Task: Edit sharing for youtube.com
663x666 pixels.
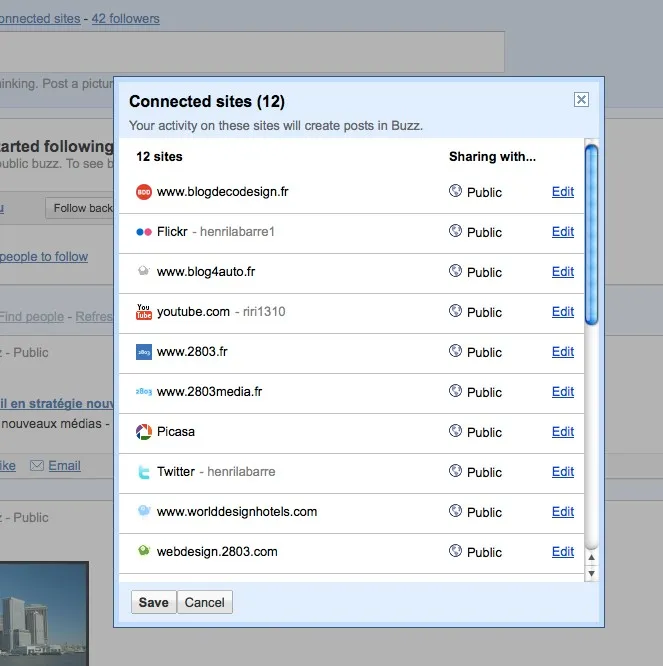Action: [563, 312]
